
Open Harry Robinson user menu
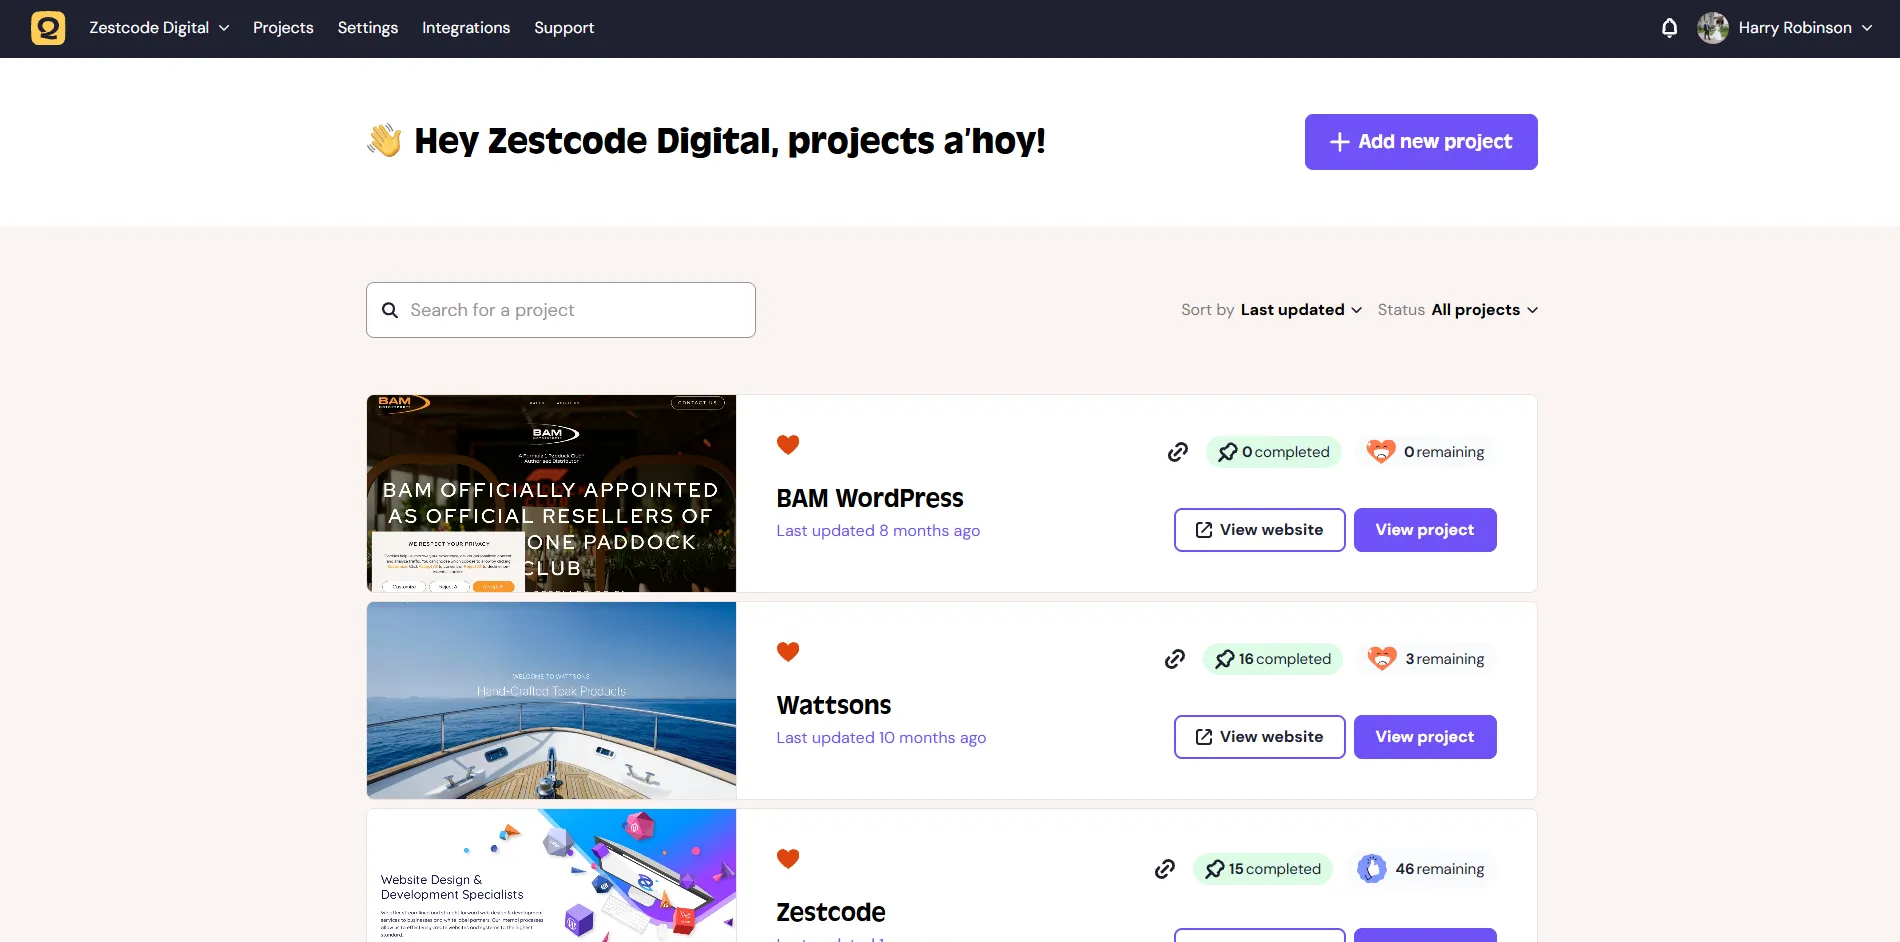[x=1805, y=28]
